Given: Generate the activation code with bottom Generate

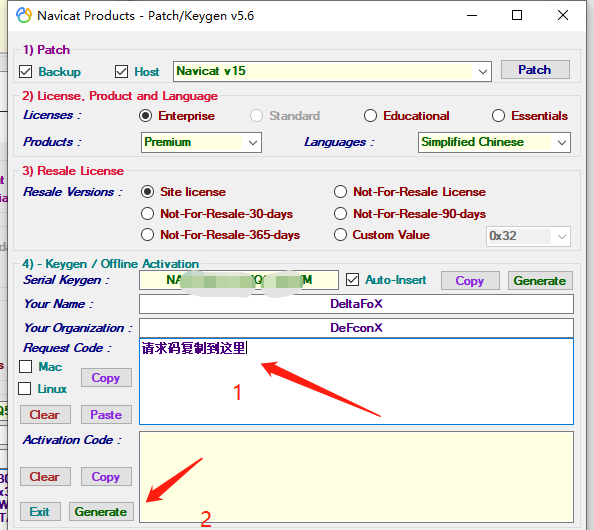Looking at the screenshot, I should coord(101,512).
